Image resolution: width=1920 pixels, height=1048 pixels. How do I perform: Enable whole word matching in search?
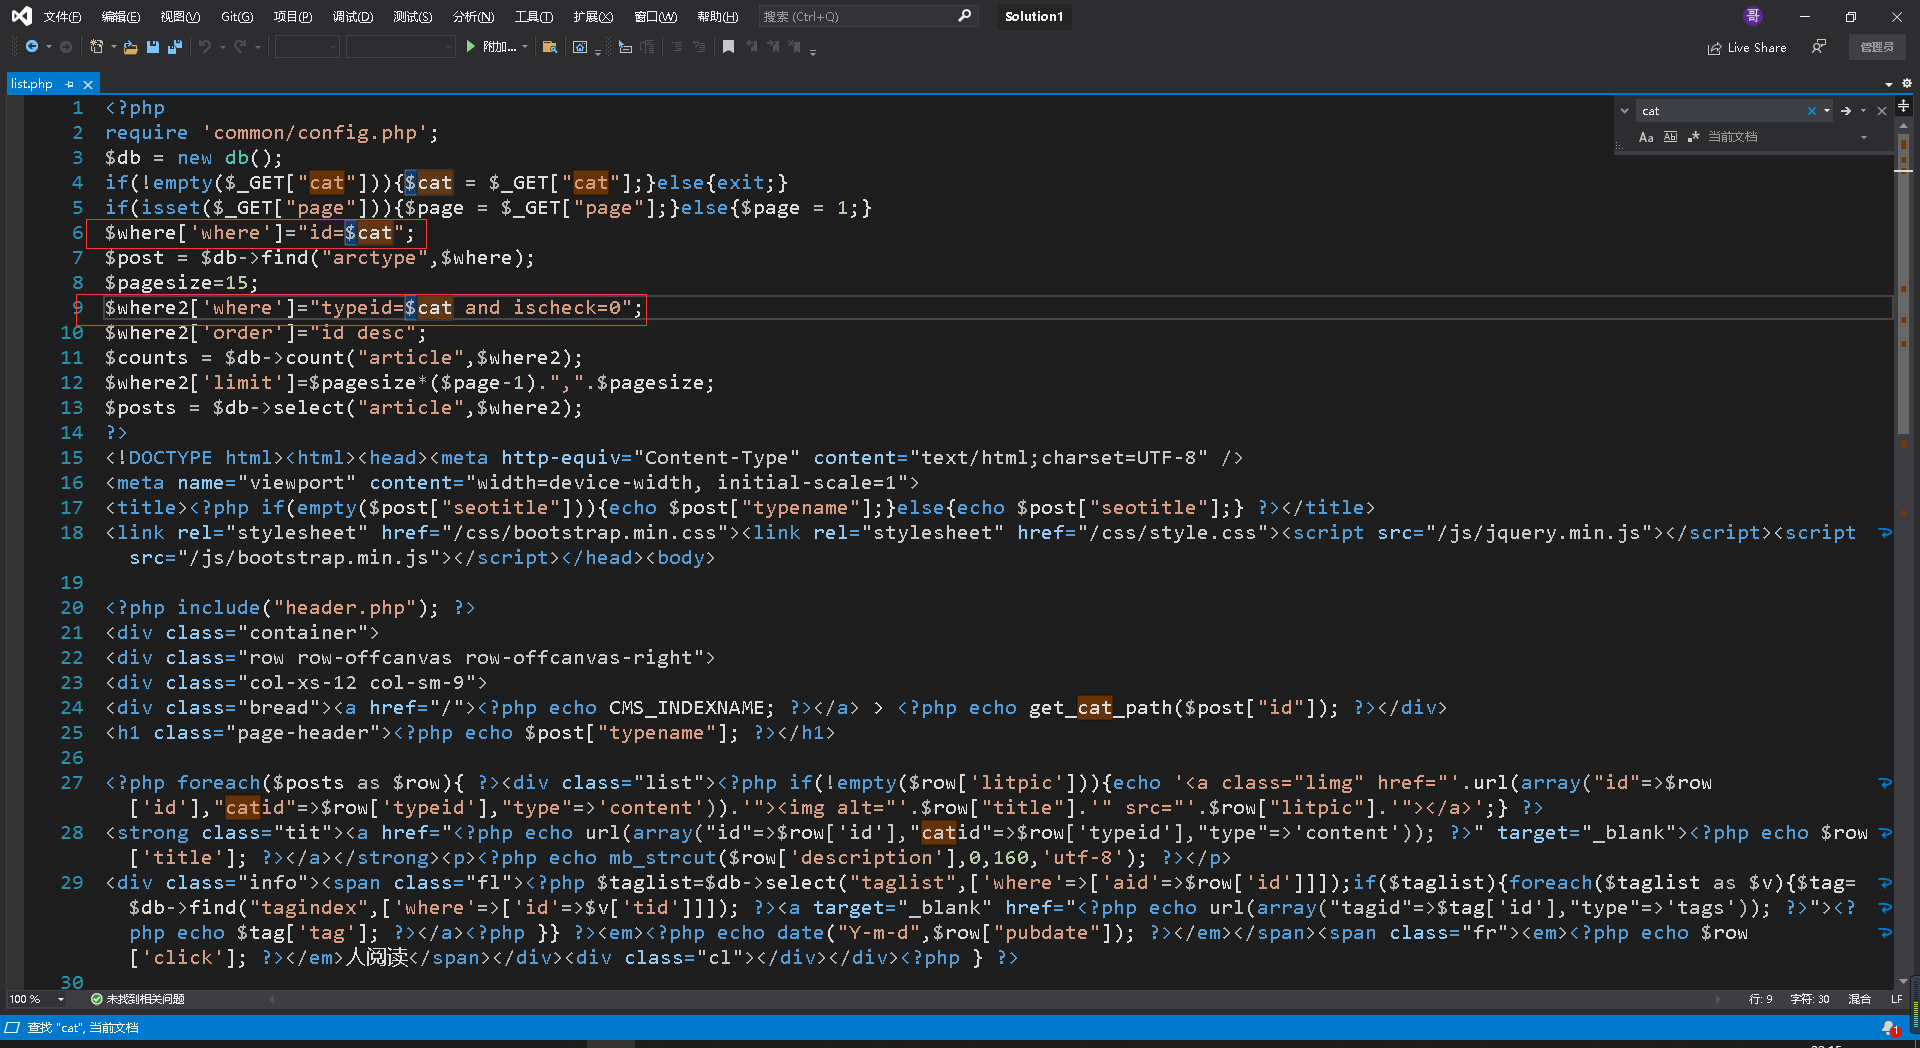[x=1671, y=137]
